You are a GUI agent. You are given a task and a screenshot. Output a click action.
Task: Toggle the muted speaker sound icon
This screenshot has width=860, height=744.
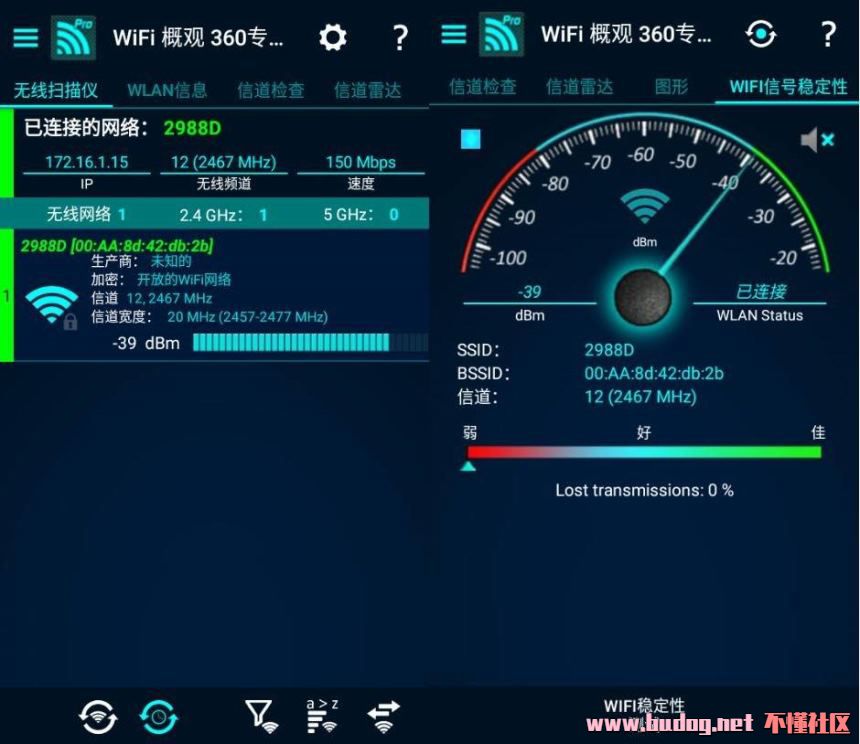pyautogui.click(x=817, y=140)
